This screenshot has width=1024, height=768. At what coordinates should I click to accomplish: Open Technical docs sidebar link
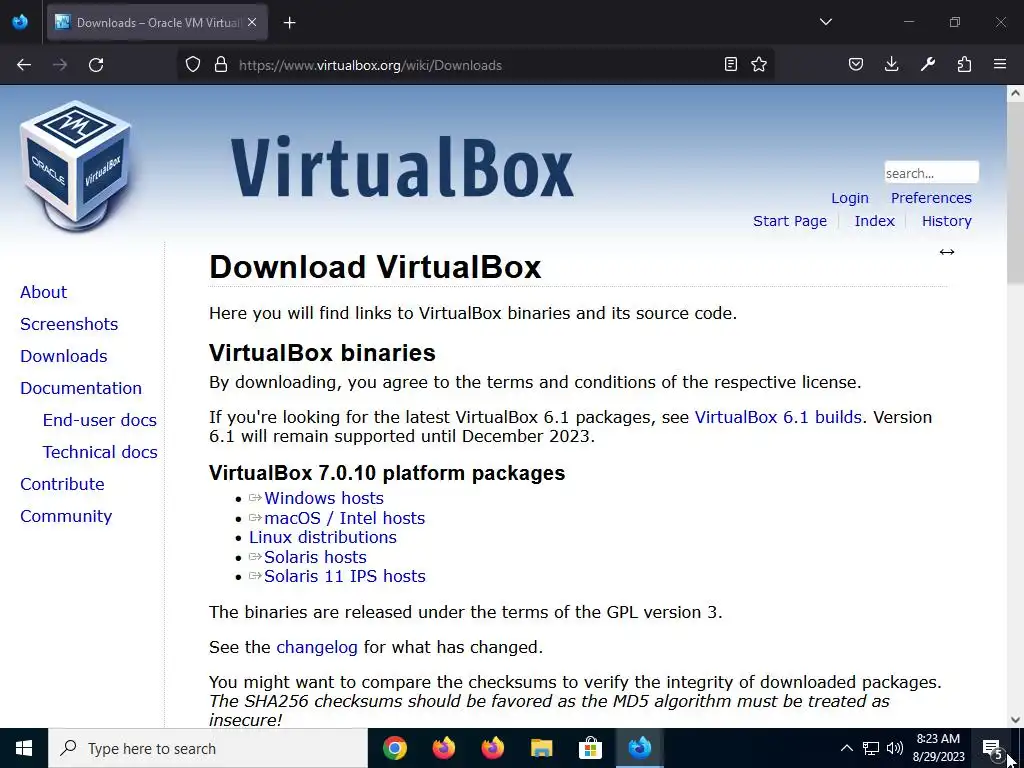[100, 452]
